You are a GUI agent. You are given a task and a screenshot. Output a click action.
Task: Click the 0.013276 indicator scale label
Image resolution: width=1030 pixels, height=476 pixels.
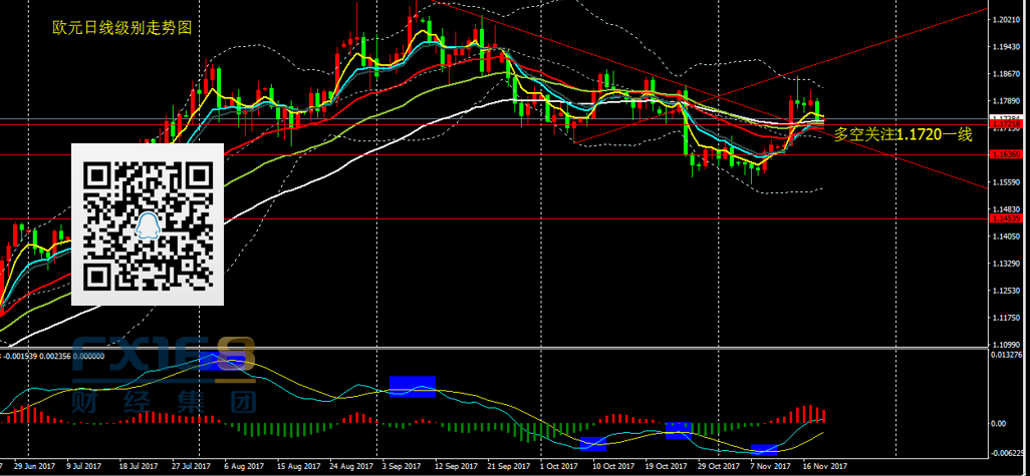click(1006, 354)
